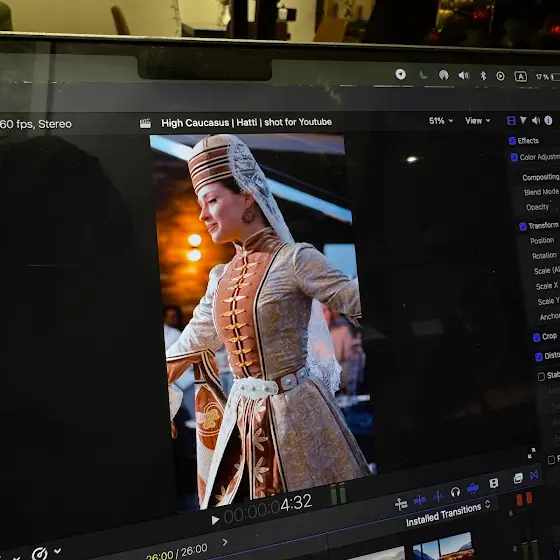
Task: Toggle the blue clip appearance icon
Action: tap(473, 488)
